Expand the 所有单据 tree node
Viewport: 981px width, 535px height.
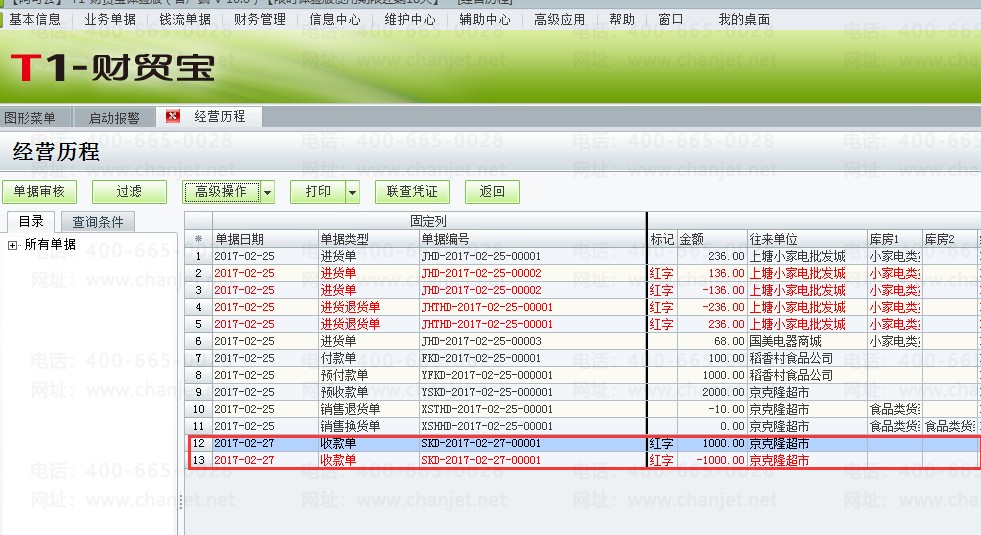click(12, 245)
